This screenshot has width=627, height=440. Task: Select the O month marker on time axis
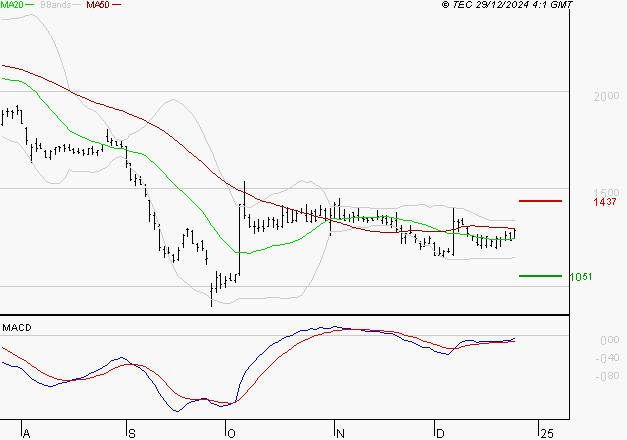click(231, 434)
